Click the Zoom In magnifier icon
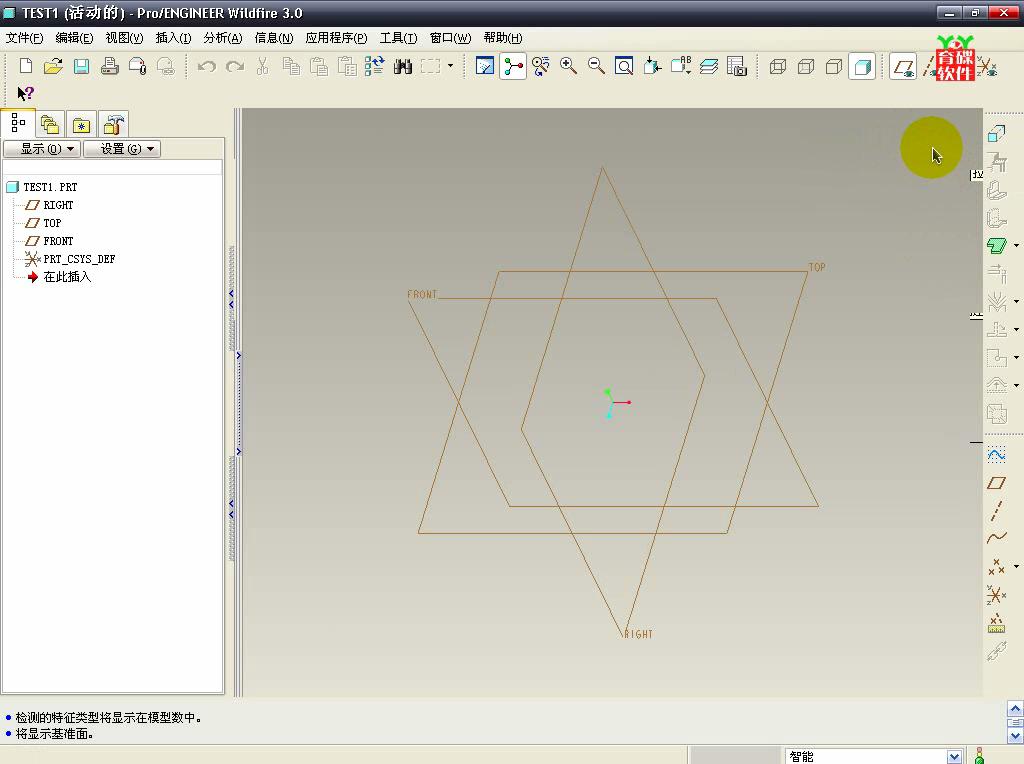 [x=568, y=66]
